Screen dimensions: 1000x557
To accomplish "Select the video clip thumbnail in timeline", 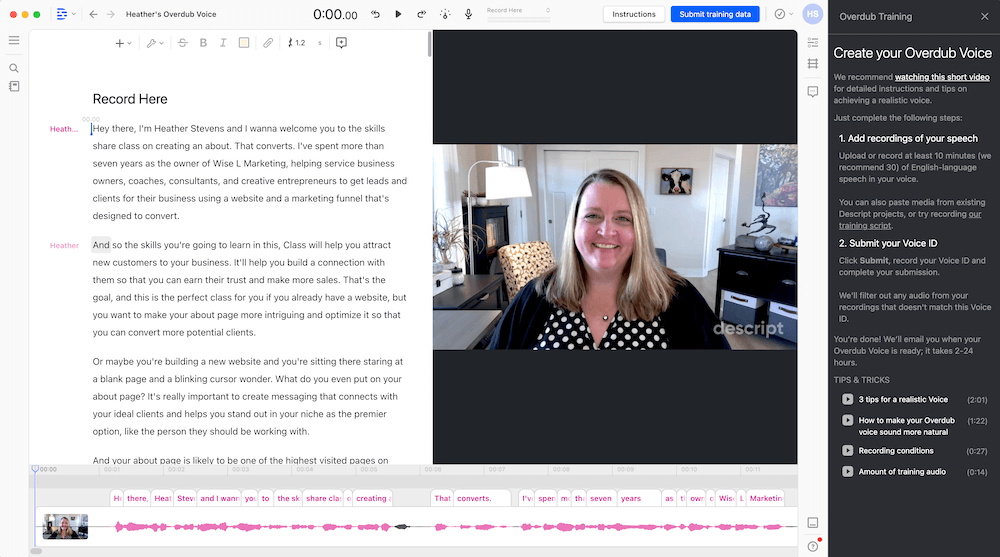I will (65, 526).
